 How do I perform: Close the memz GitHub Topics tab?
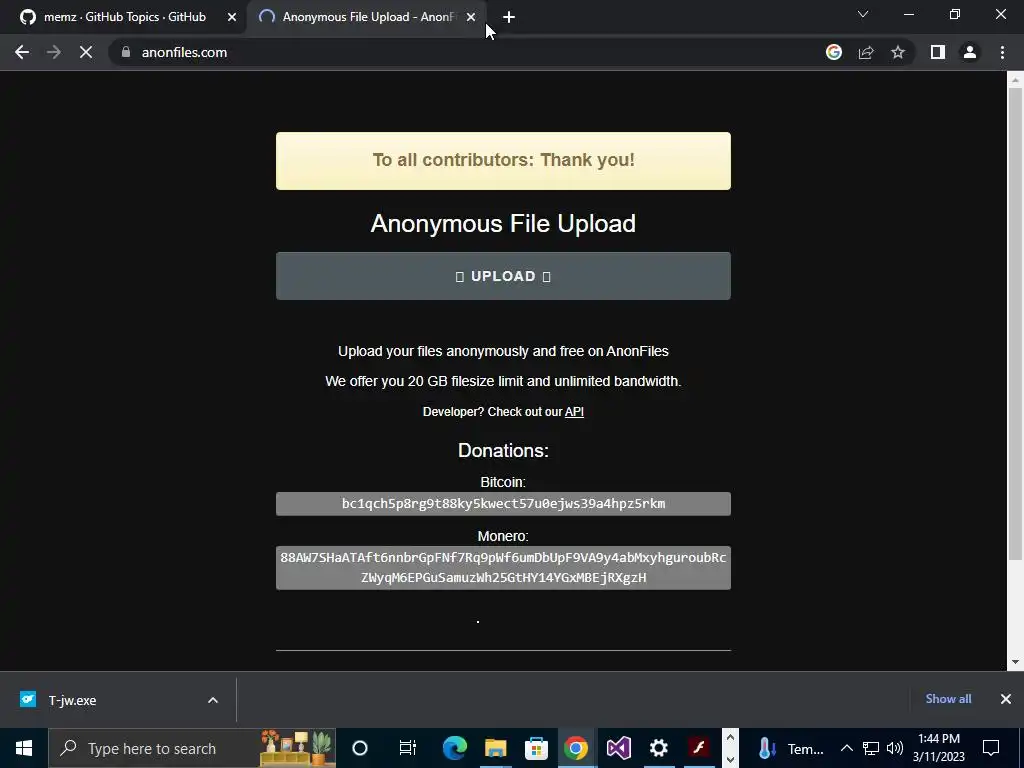coord(232,18)
